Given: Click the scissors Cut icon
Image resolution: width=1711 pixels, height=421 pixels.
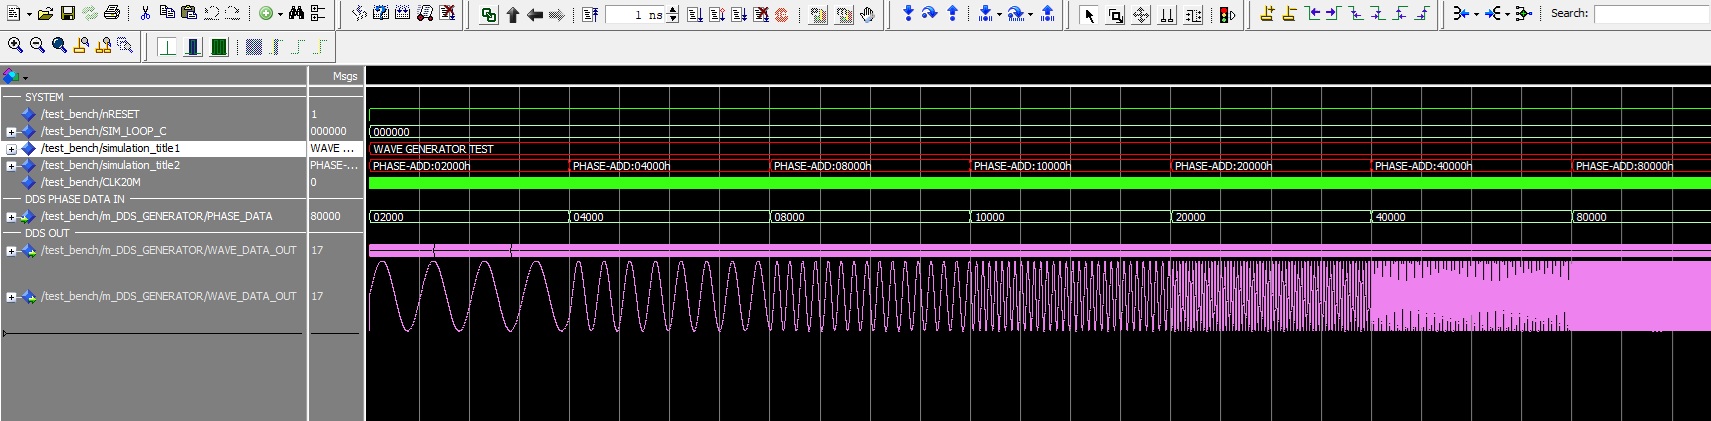Looking at the screenshot, I should (145, 14).
